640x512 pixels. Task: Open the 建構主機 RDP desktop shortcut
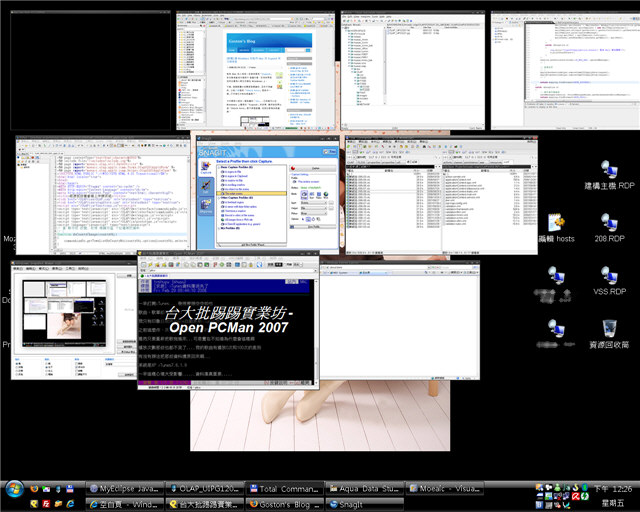(609, 176)
